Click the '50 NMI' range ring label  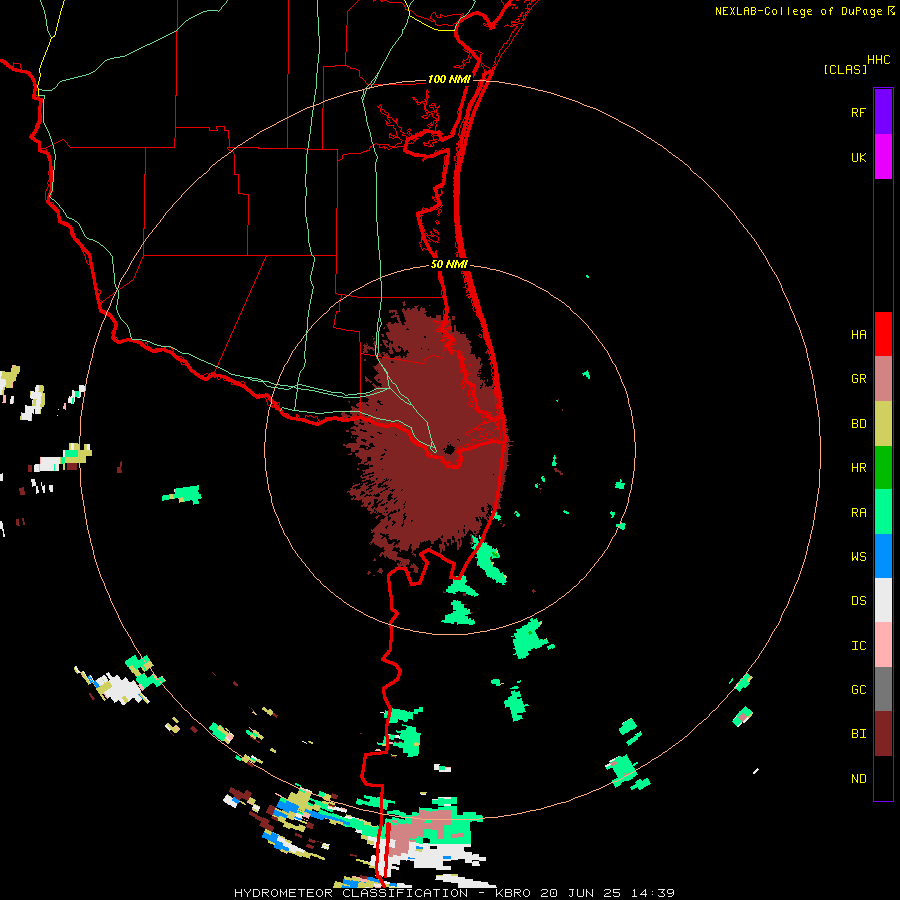coord(449,264)
